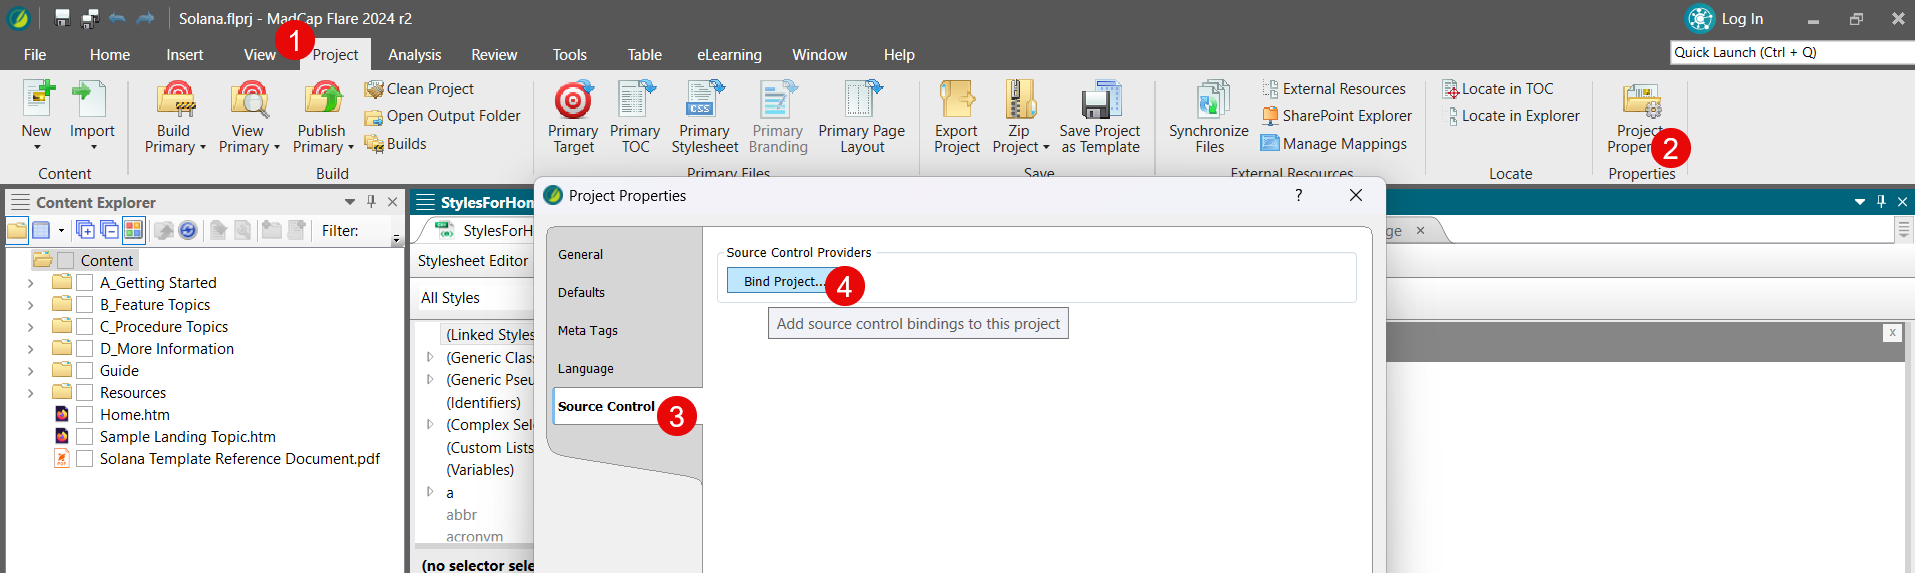Select the Language tab in Project Properties
1915x573 pixels.
586,369
